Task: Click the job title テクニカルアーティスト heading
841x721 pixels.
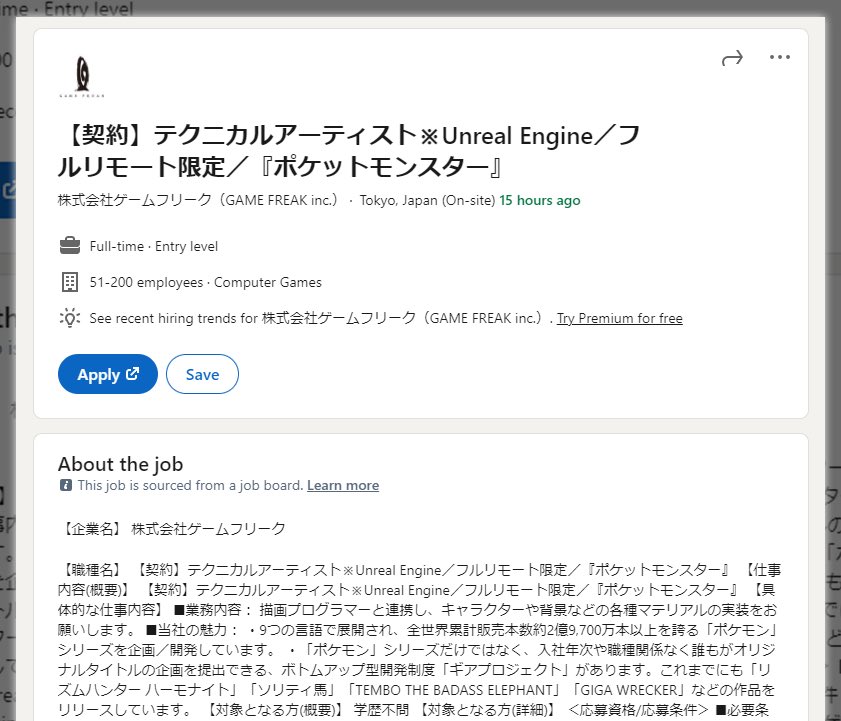Action: click(x=349, y=151)
